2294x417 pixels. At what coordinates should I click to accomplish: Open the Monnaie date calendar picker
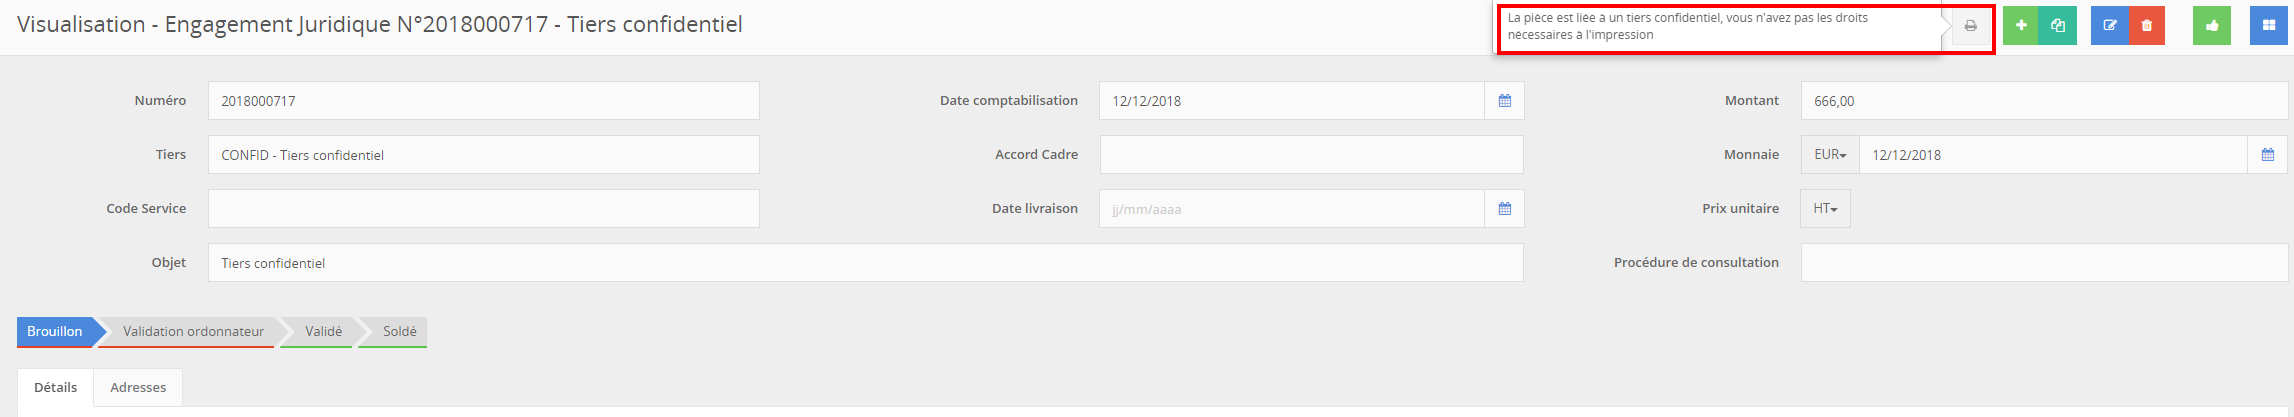(2267, 155)
